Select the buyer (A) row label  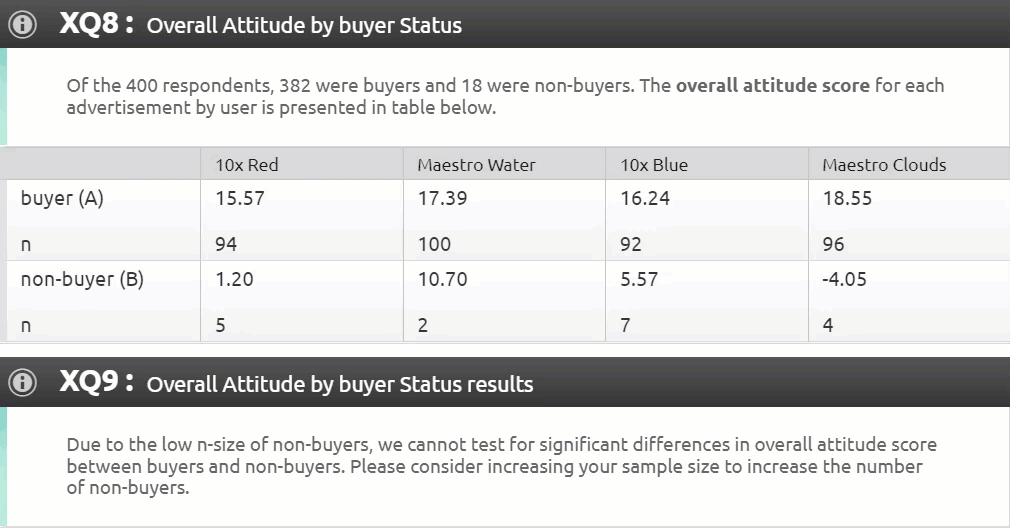tap(62, 198)
